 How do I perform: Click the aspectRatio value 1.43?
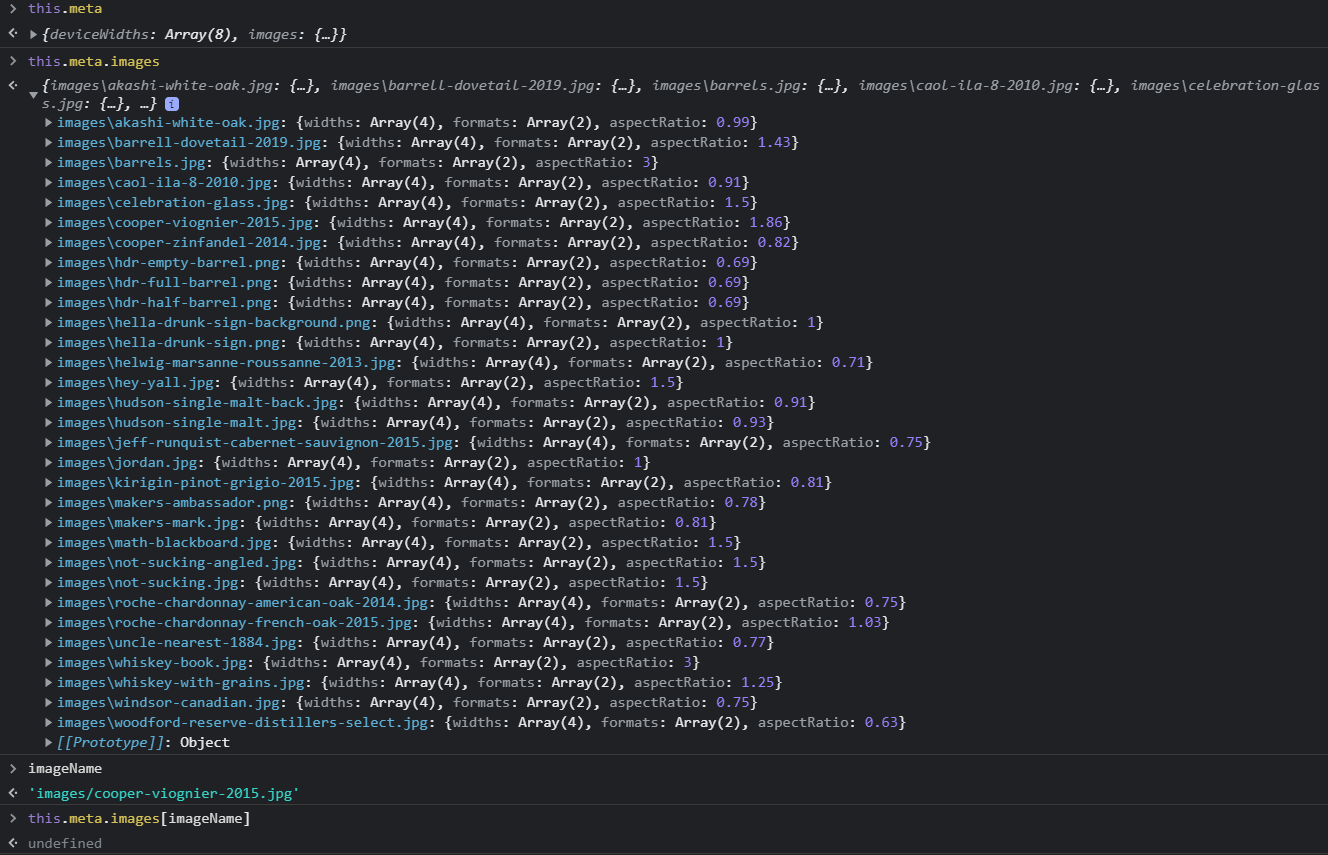coord(774,142)
